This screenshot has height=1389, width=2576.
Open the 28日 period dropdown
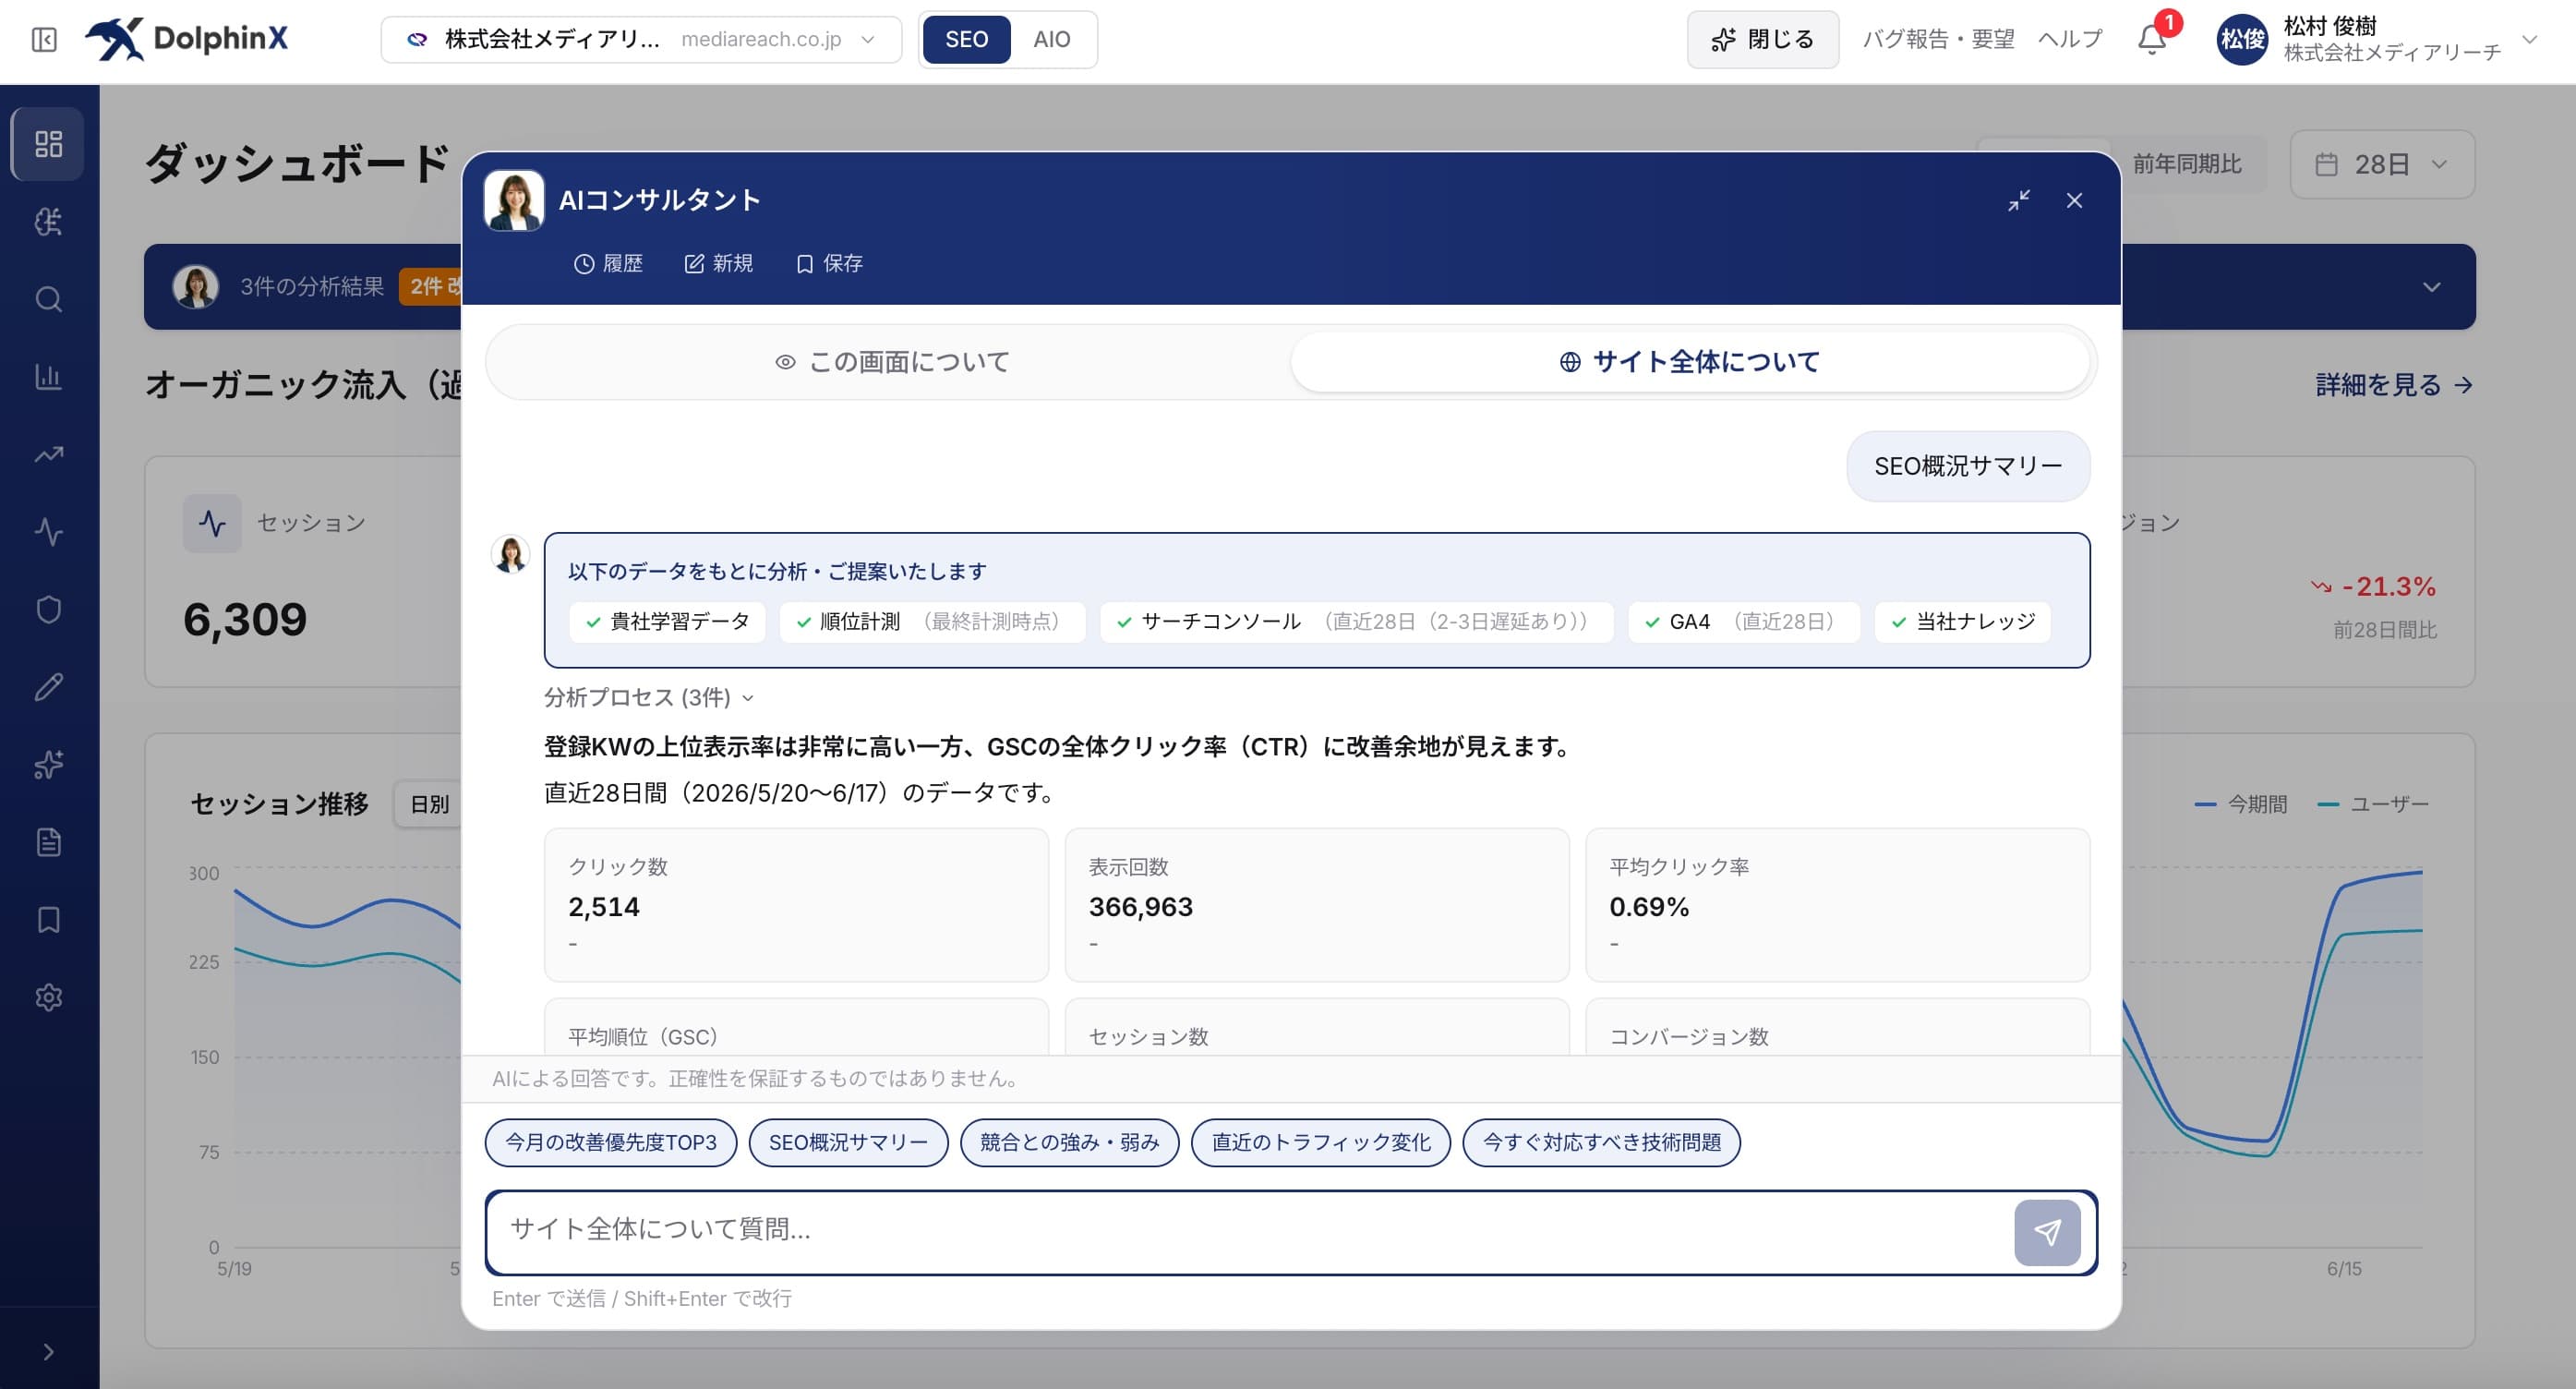point(2382,164)
